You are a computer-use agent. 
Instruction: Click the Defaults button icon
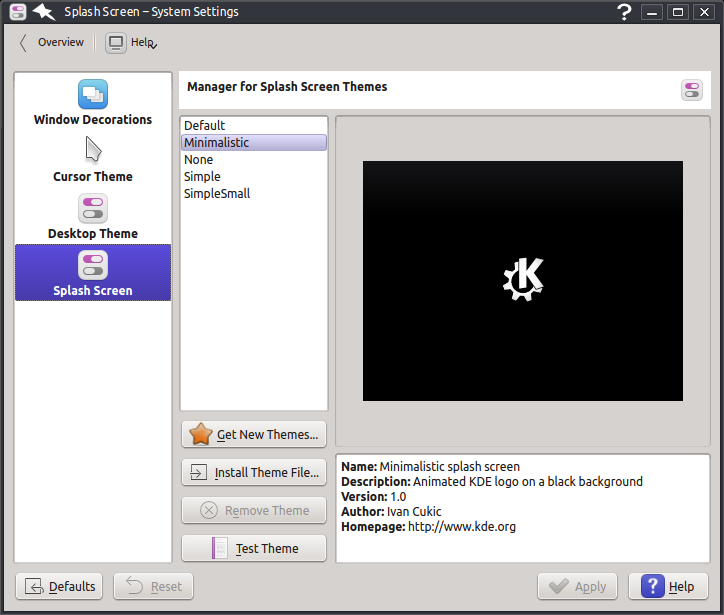[34, 586]
